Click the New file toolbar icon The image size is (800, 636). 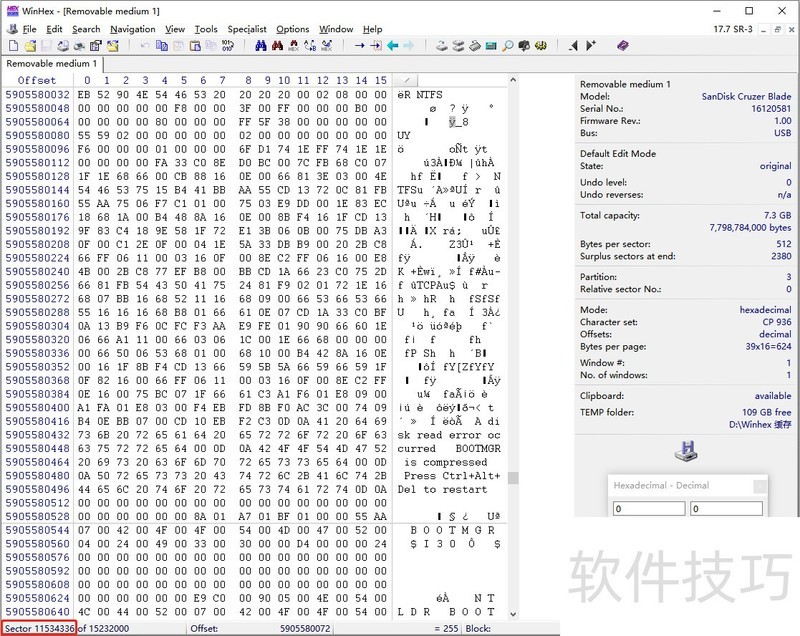click(12, 46)
